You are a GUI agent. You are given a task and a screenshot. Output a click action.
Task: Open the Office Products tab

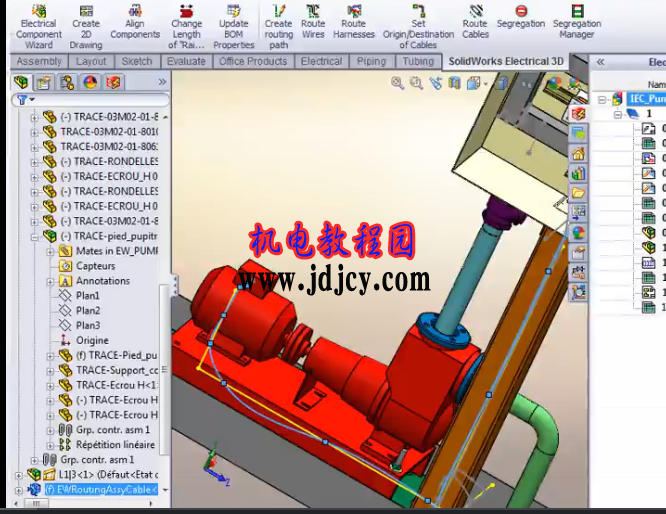(253, 62)
